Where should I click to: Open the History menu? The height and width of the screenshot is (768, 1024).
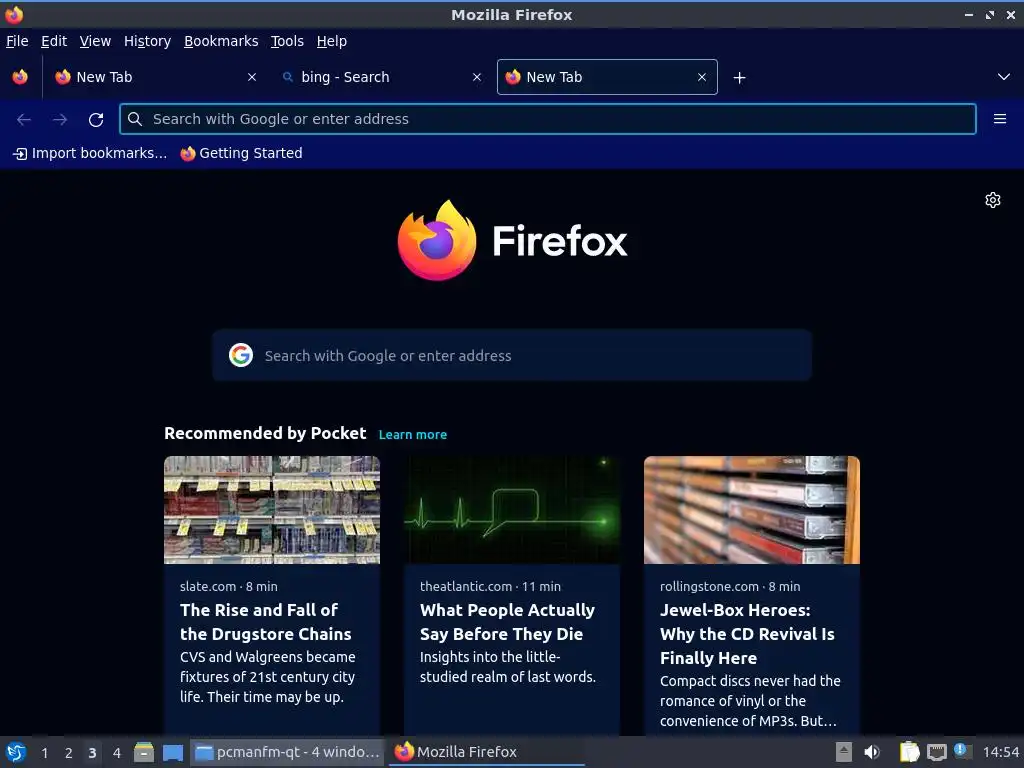148,41
